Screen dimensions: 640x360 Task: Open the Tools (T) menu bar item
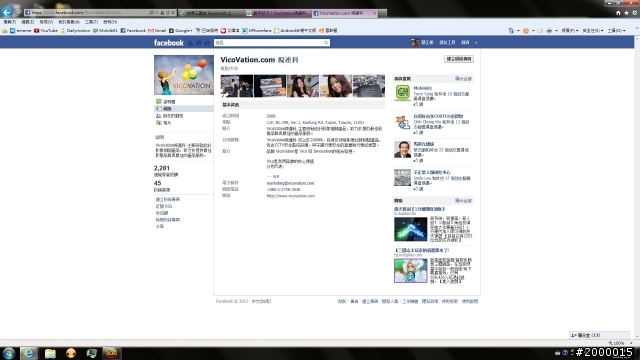click(x=91, y=22)
